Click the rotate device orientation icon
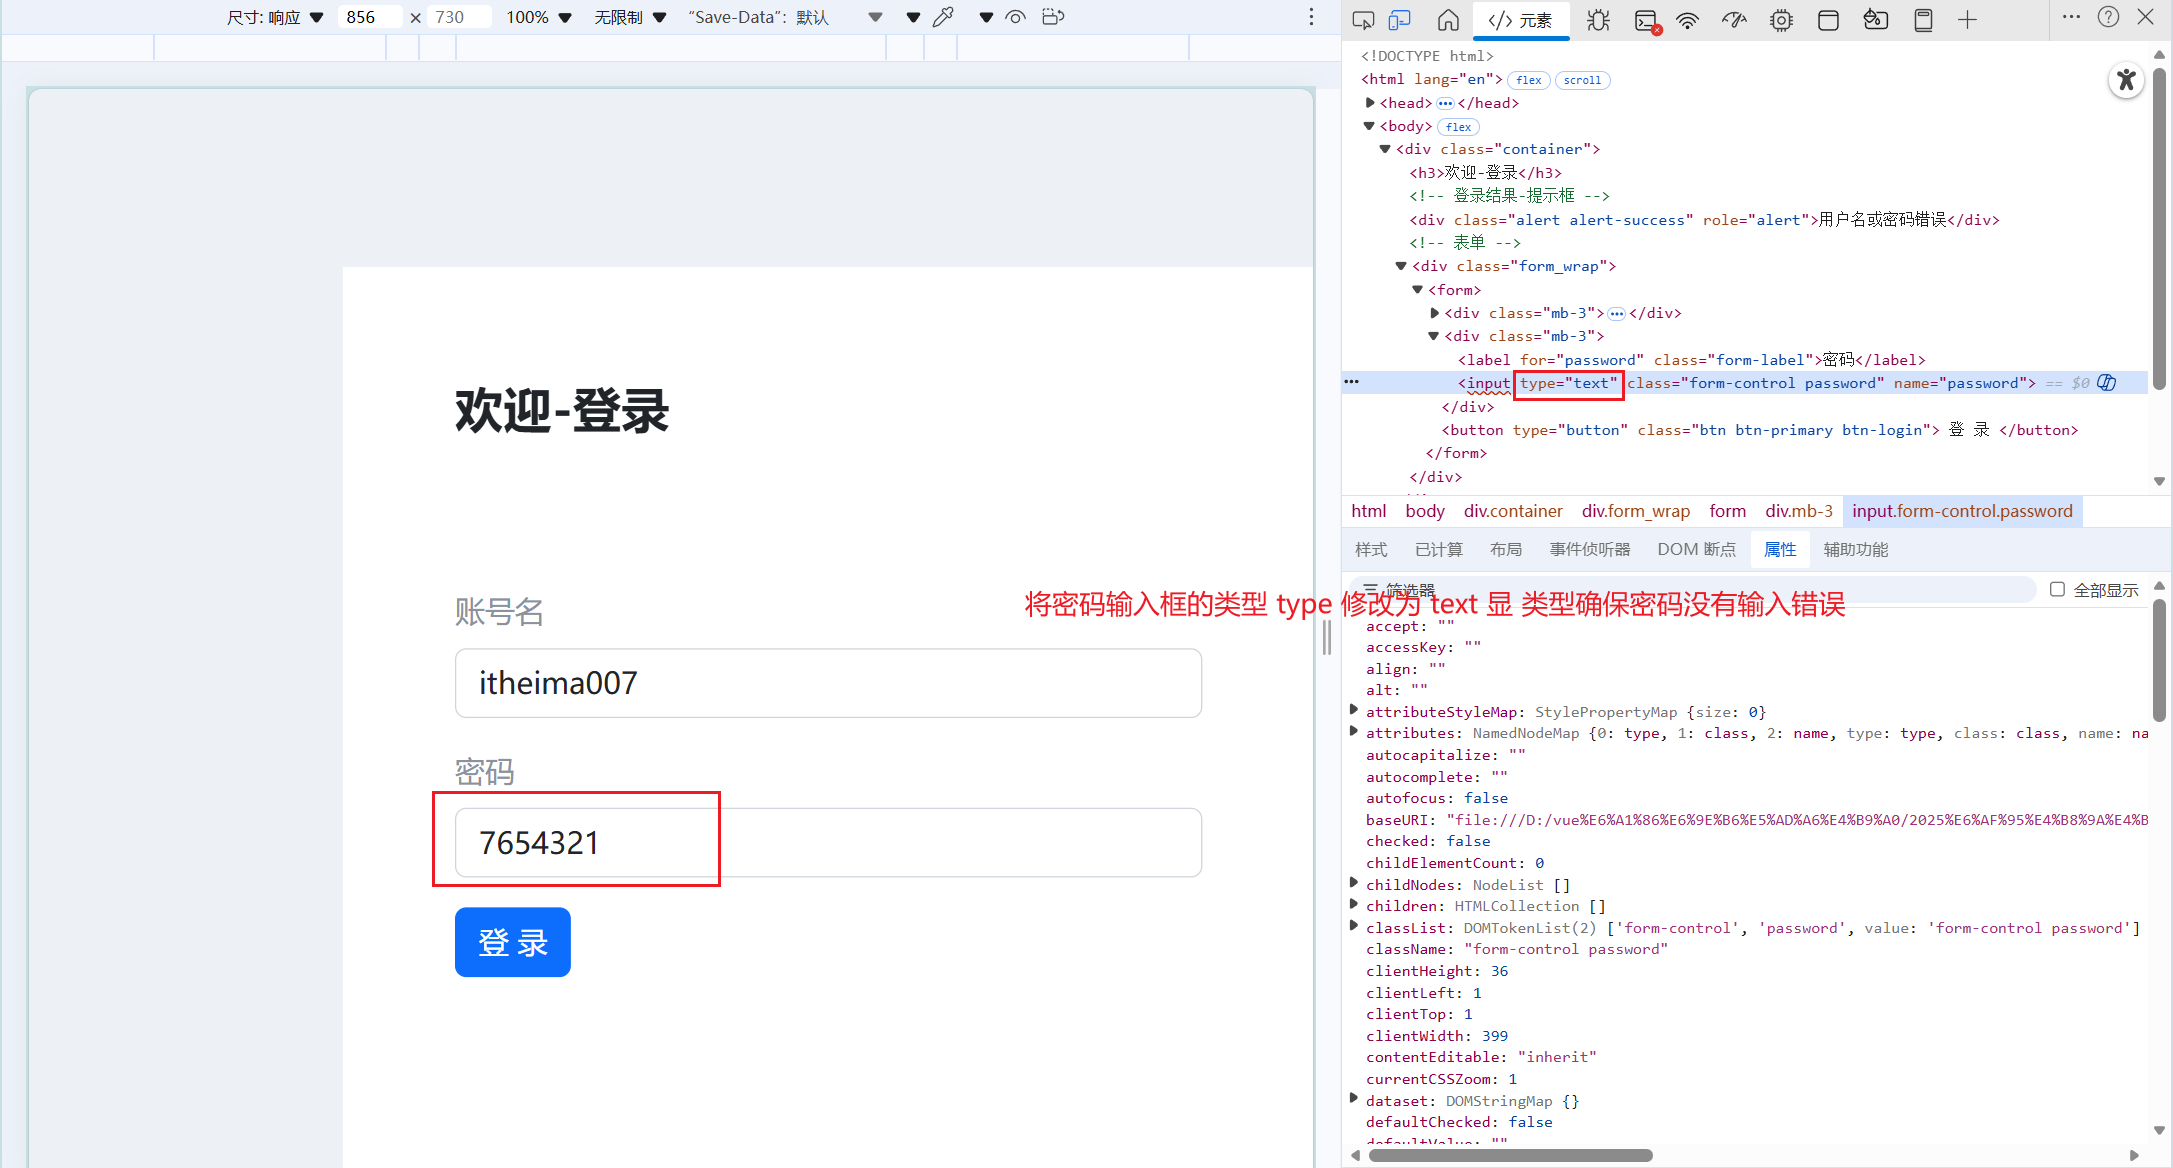The image size is (2173, 1168). (x=1052, y=17)
